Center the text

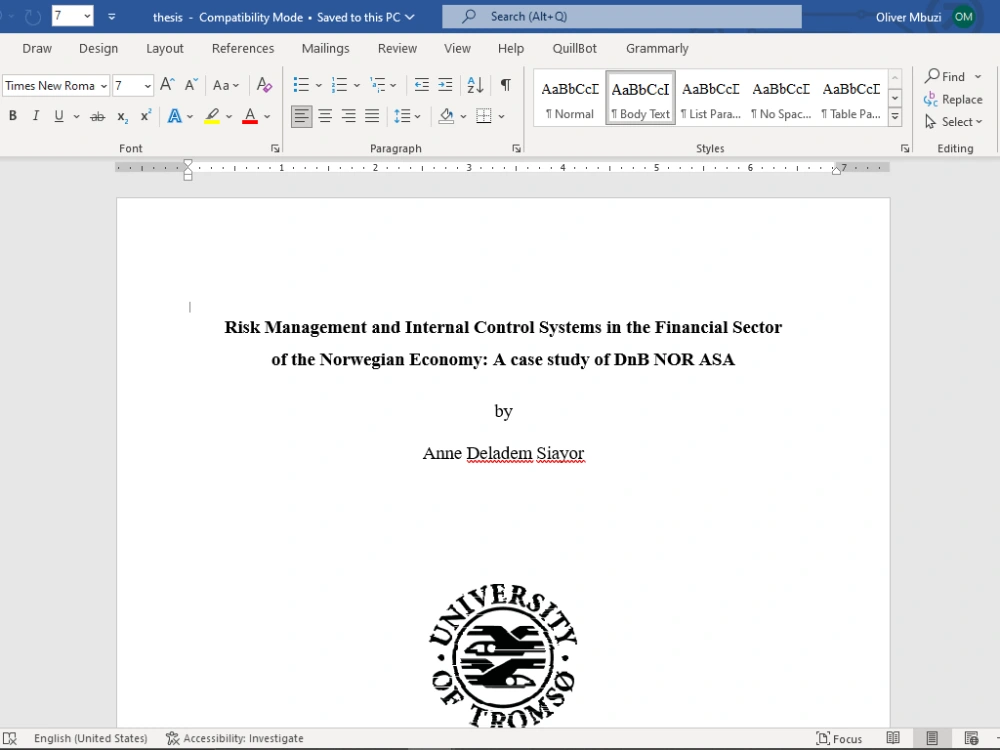click(x=325, y=116)
